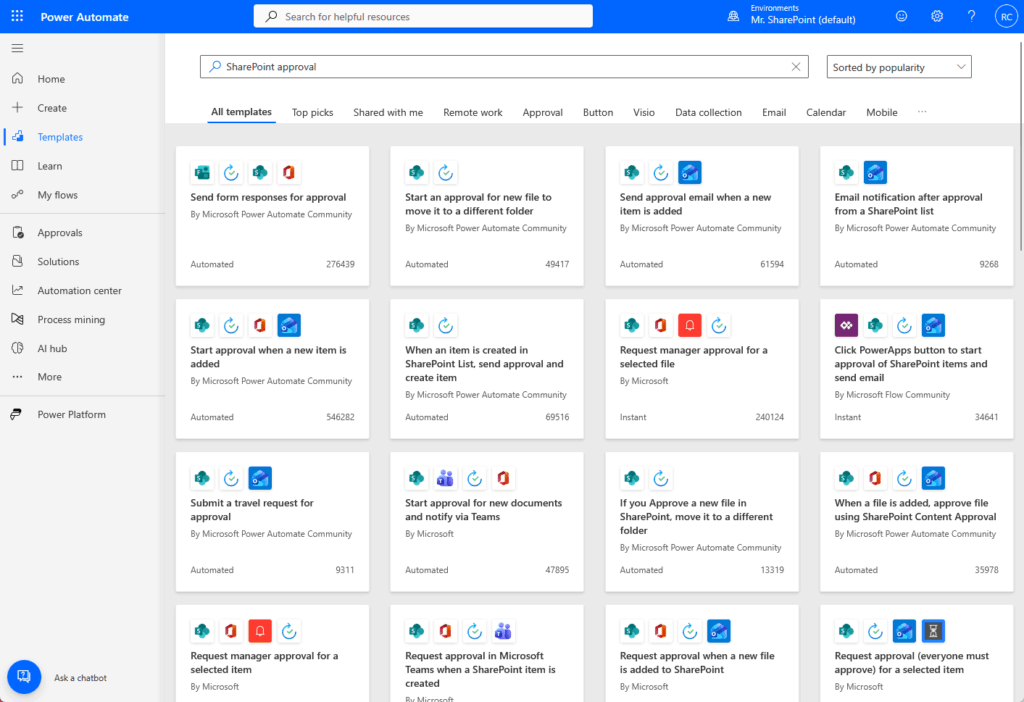Clear the template search with X

point(795,67)
